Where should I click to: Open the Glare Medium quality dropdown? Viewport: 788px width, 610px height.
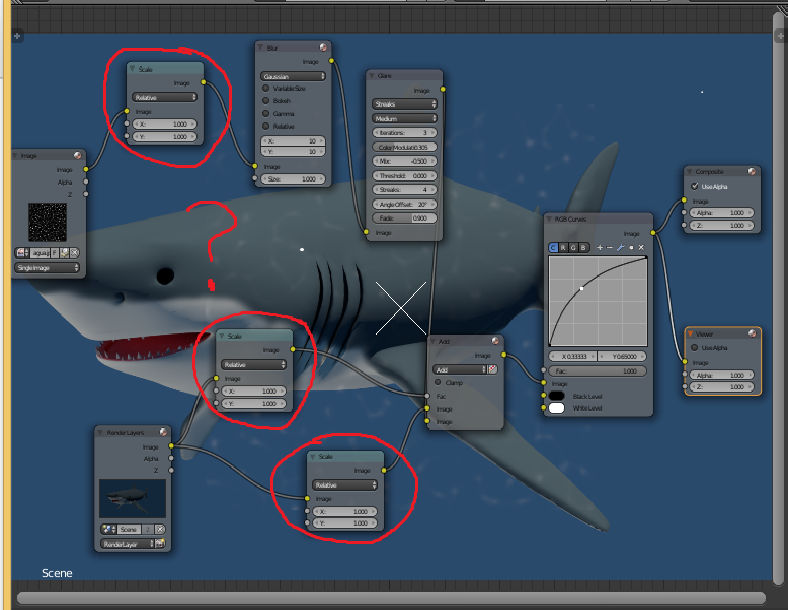(405, 118)
